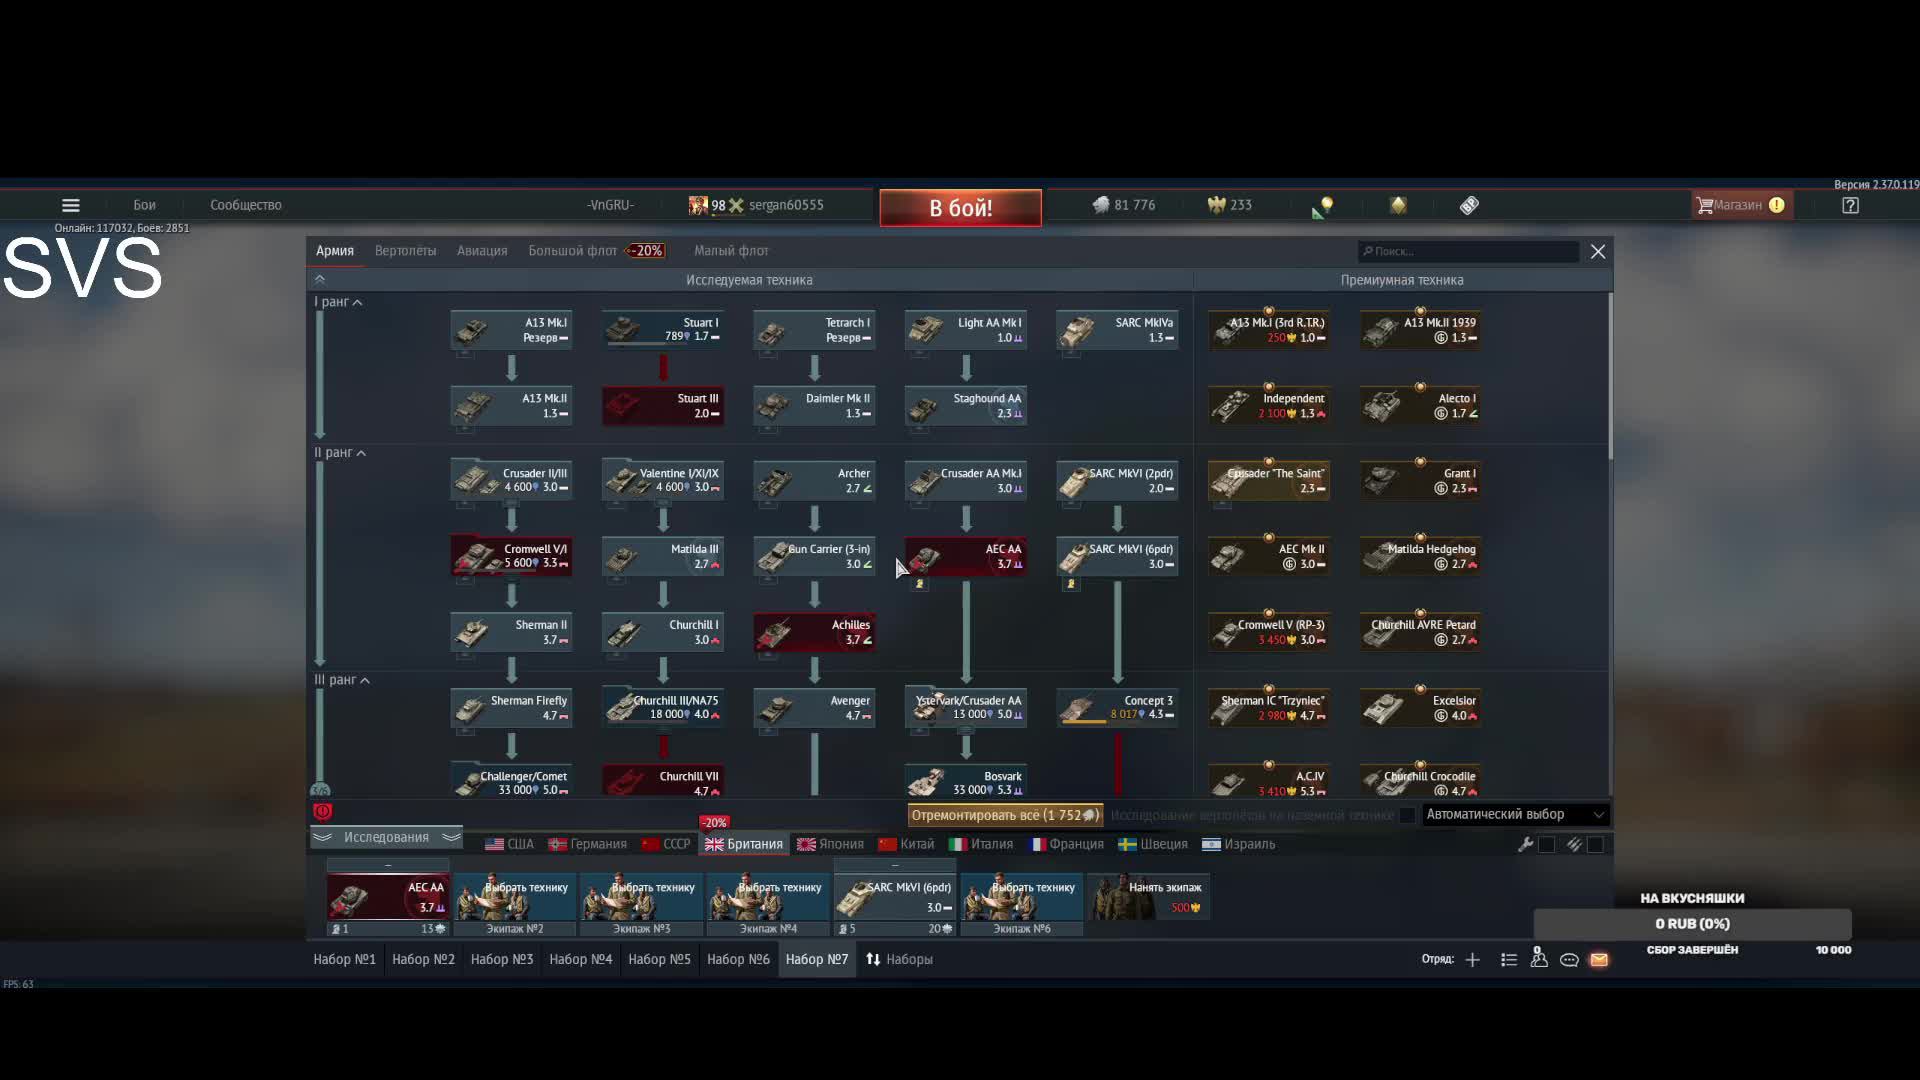Add squad member with plus icon
Image resolution: width=1920 pixels, height=1080 pixels.
pos(1472,960)
